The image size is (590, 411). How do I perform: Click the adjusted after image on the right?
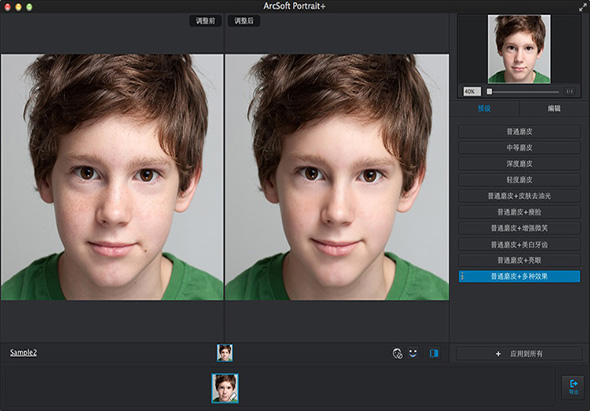(337, 177)
